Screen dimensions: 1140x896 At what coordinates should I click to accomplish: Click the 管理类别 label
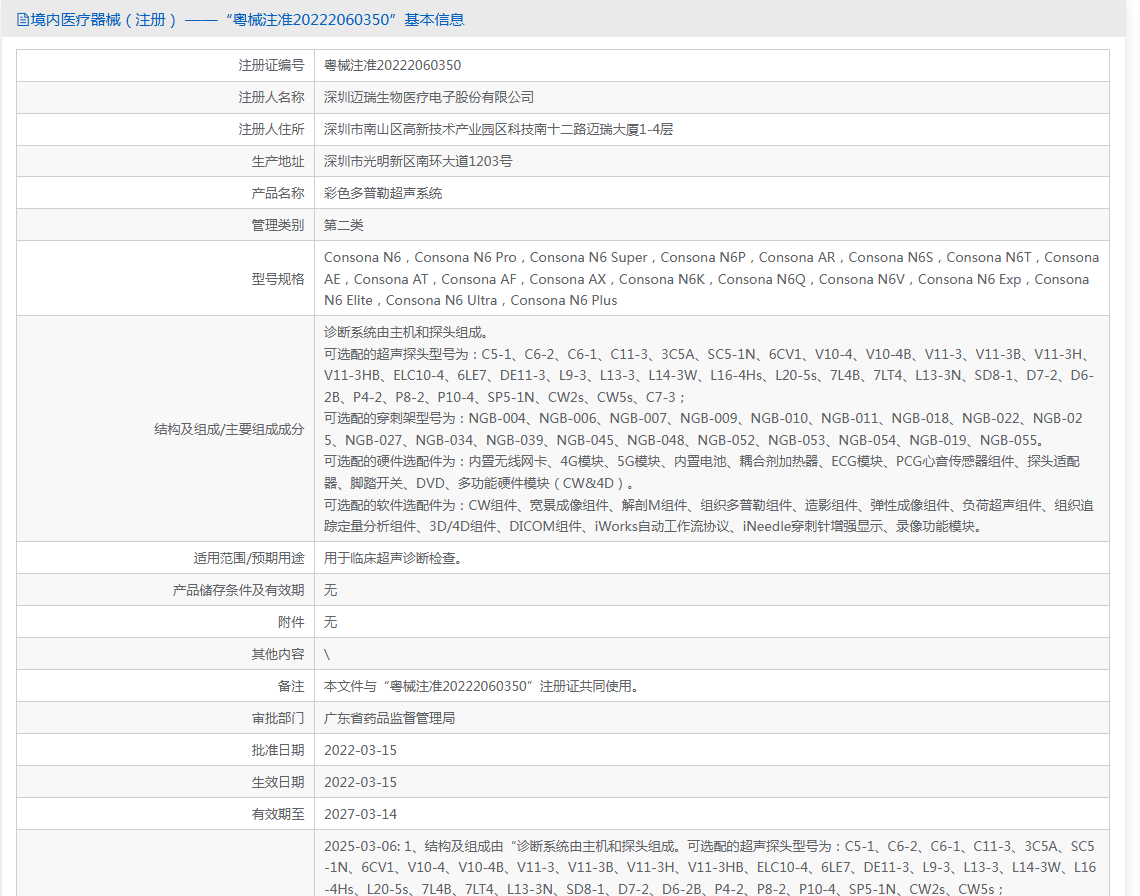click(x=278, y=225)
